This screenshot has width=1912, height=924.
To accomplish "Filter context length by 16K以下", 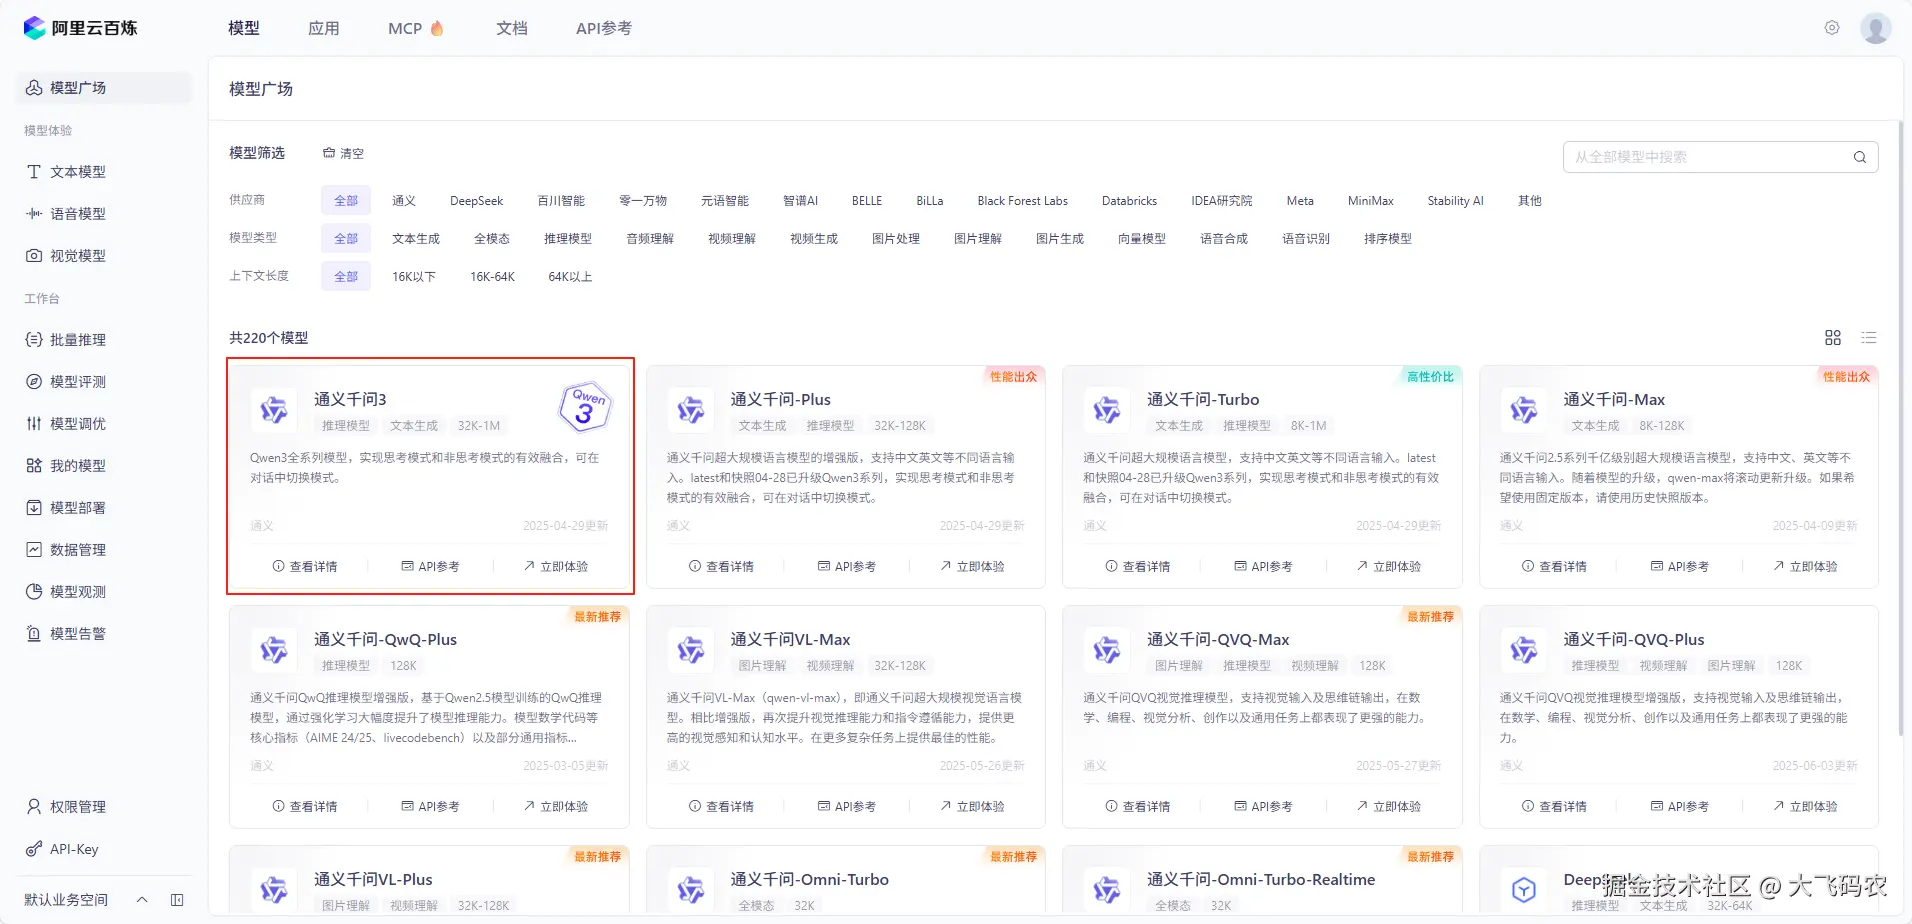I will point(414,277).
